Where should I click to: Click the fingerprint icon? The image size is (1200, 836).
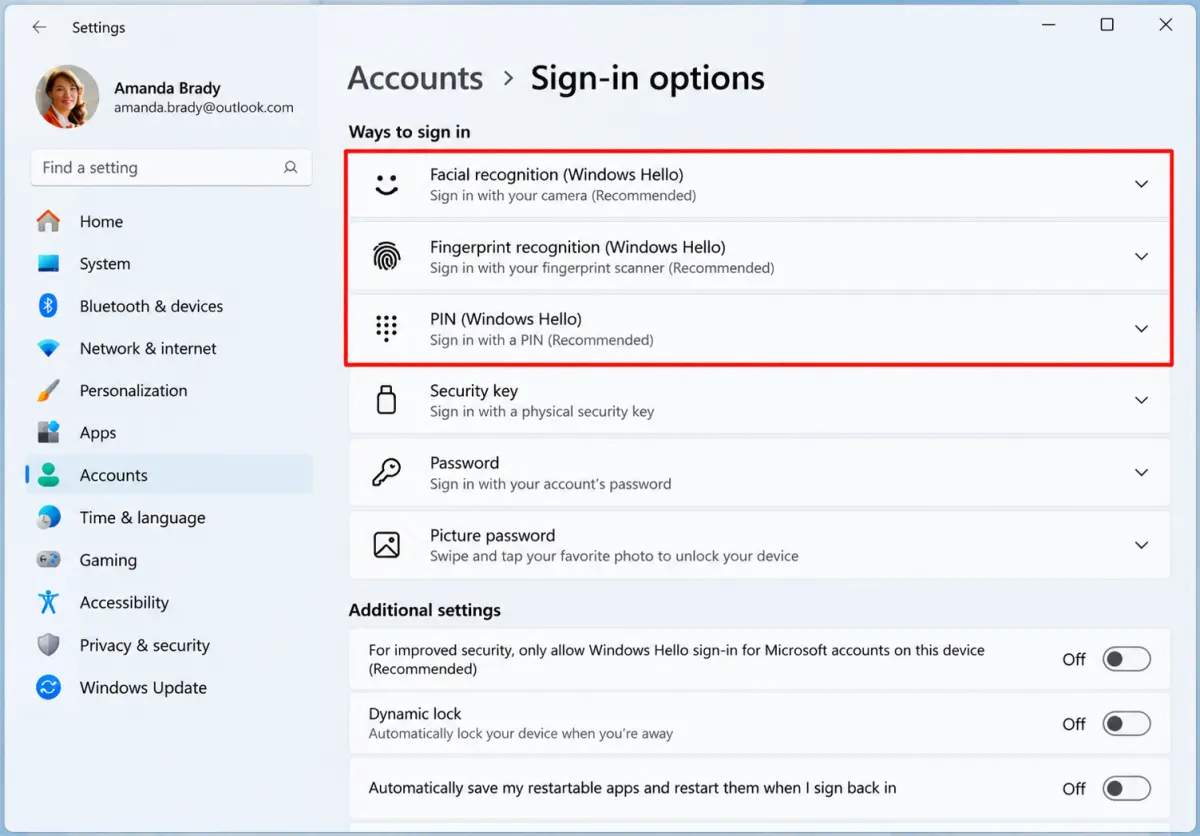[386, 257]
